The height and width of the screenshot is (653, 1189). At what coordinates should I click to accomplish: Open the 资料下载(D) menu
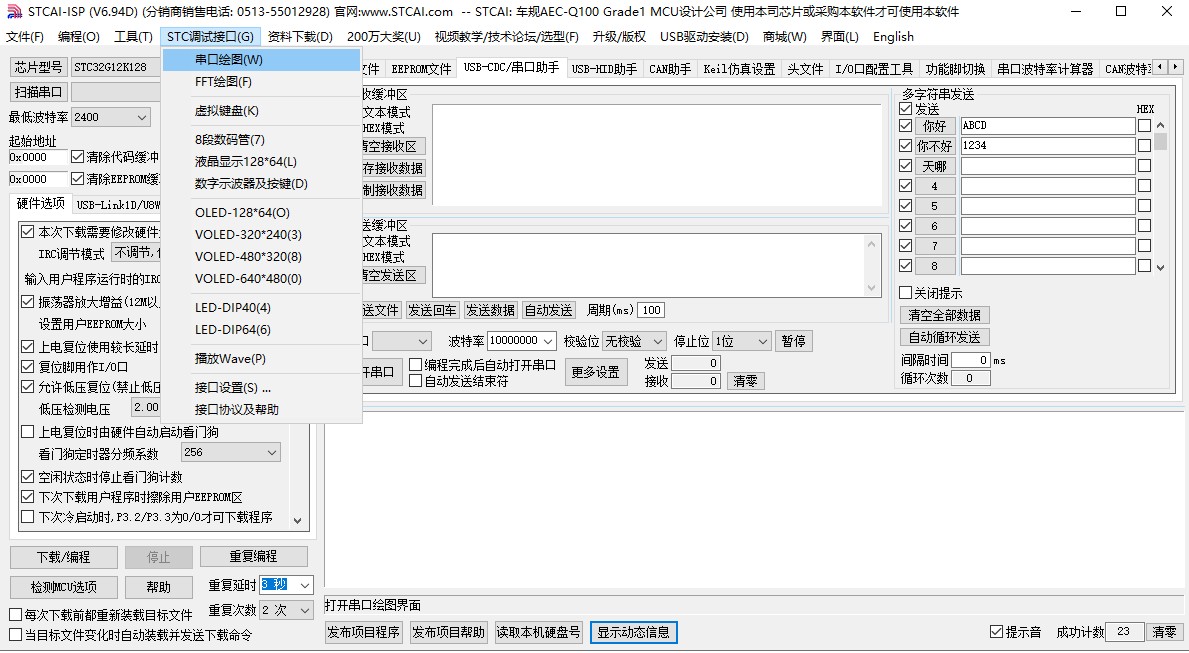pos(300,36)
